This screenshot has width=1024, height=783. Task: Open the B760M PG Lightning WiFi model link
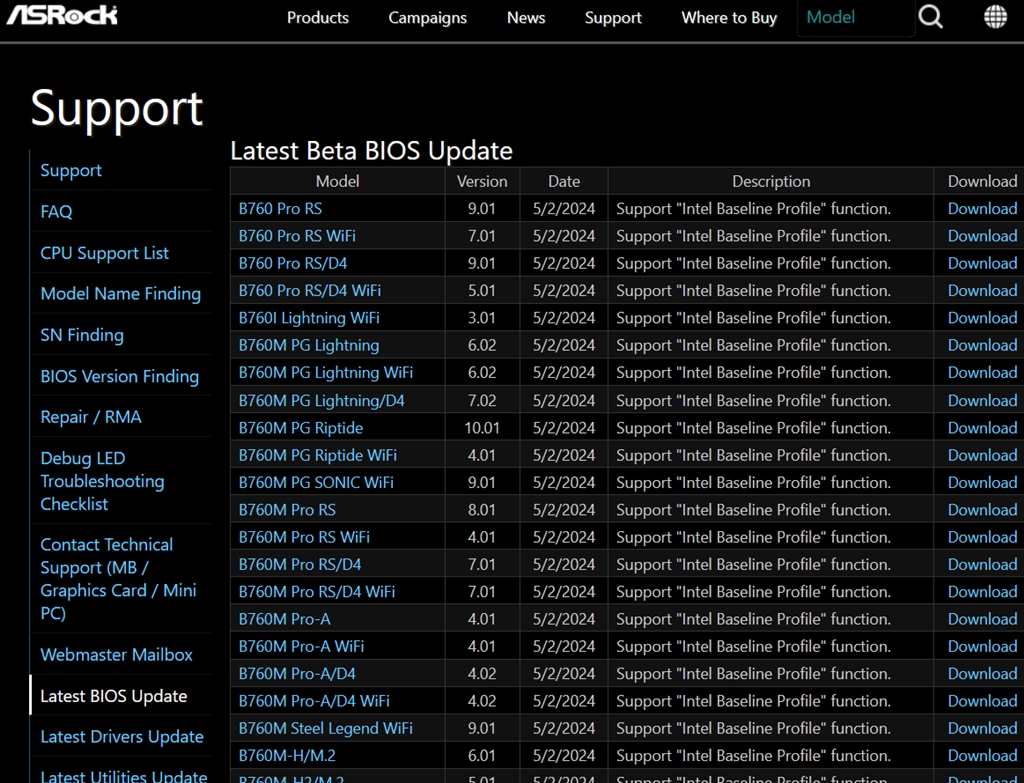[x=326, y=373]
